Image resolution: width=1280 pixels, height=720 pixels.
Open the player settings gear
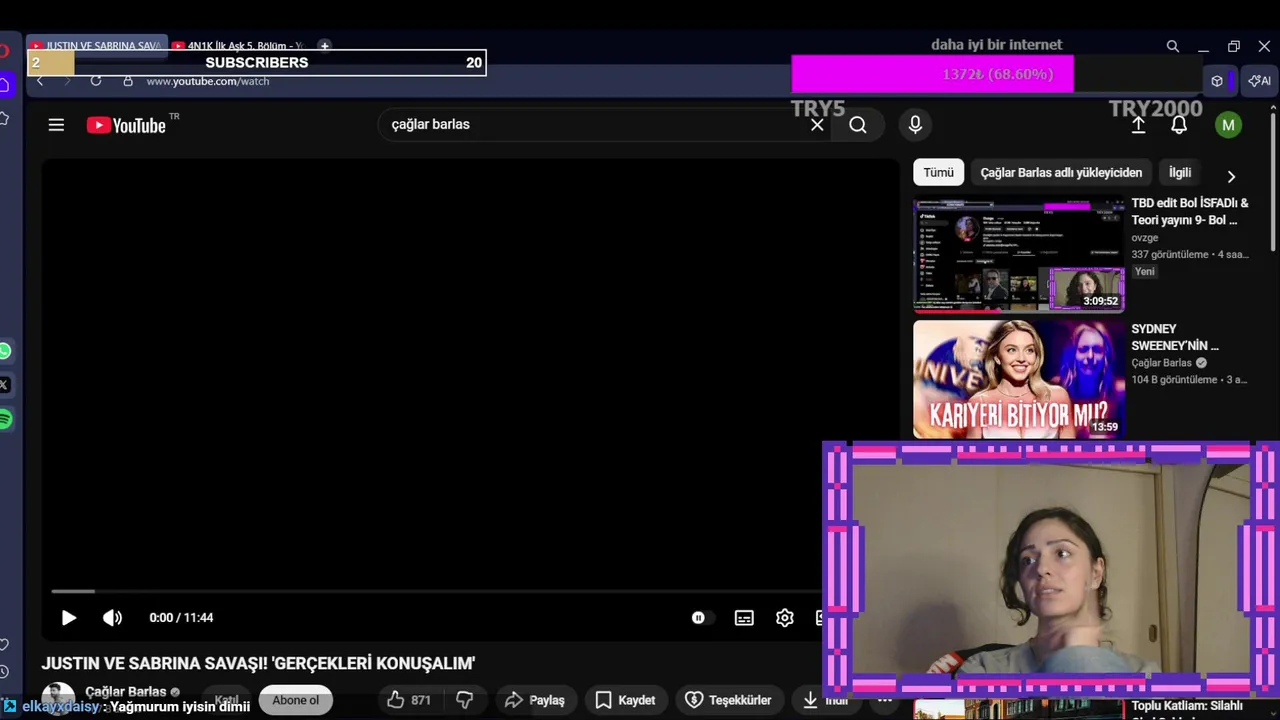coord(785,618)
